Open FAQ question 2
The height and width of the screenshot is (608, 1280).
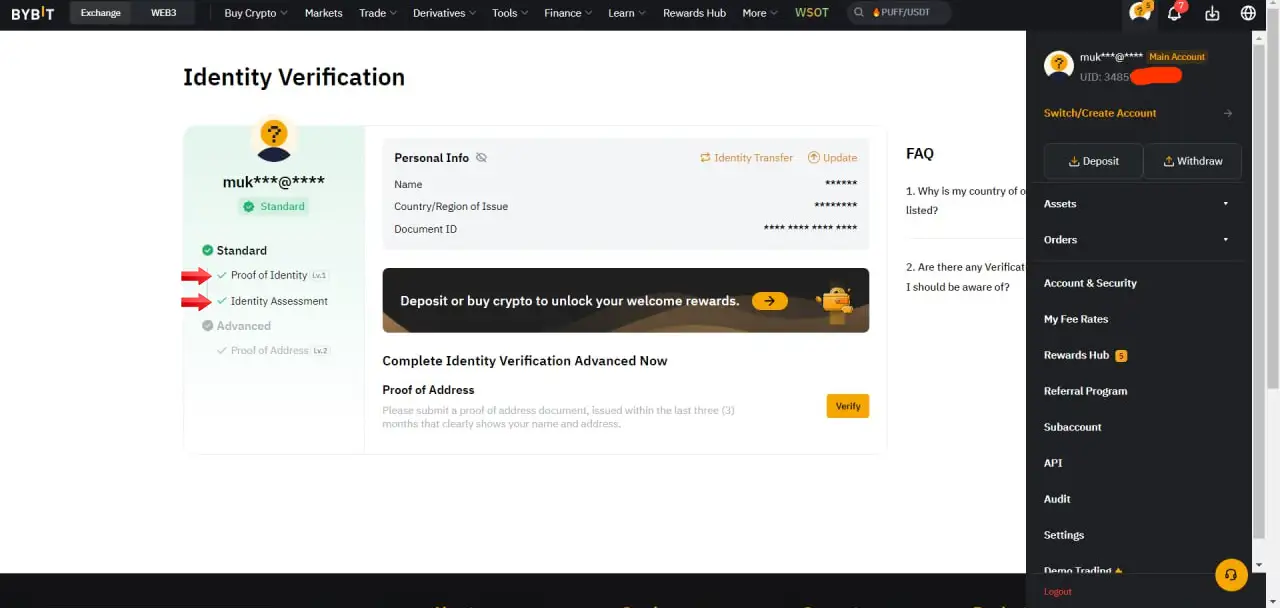click(966, 277)
